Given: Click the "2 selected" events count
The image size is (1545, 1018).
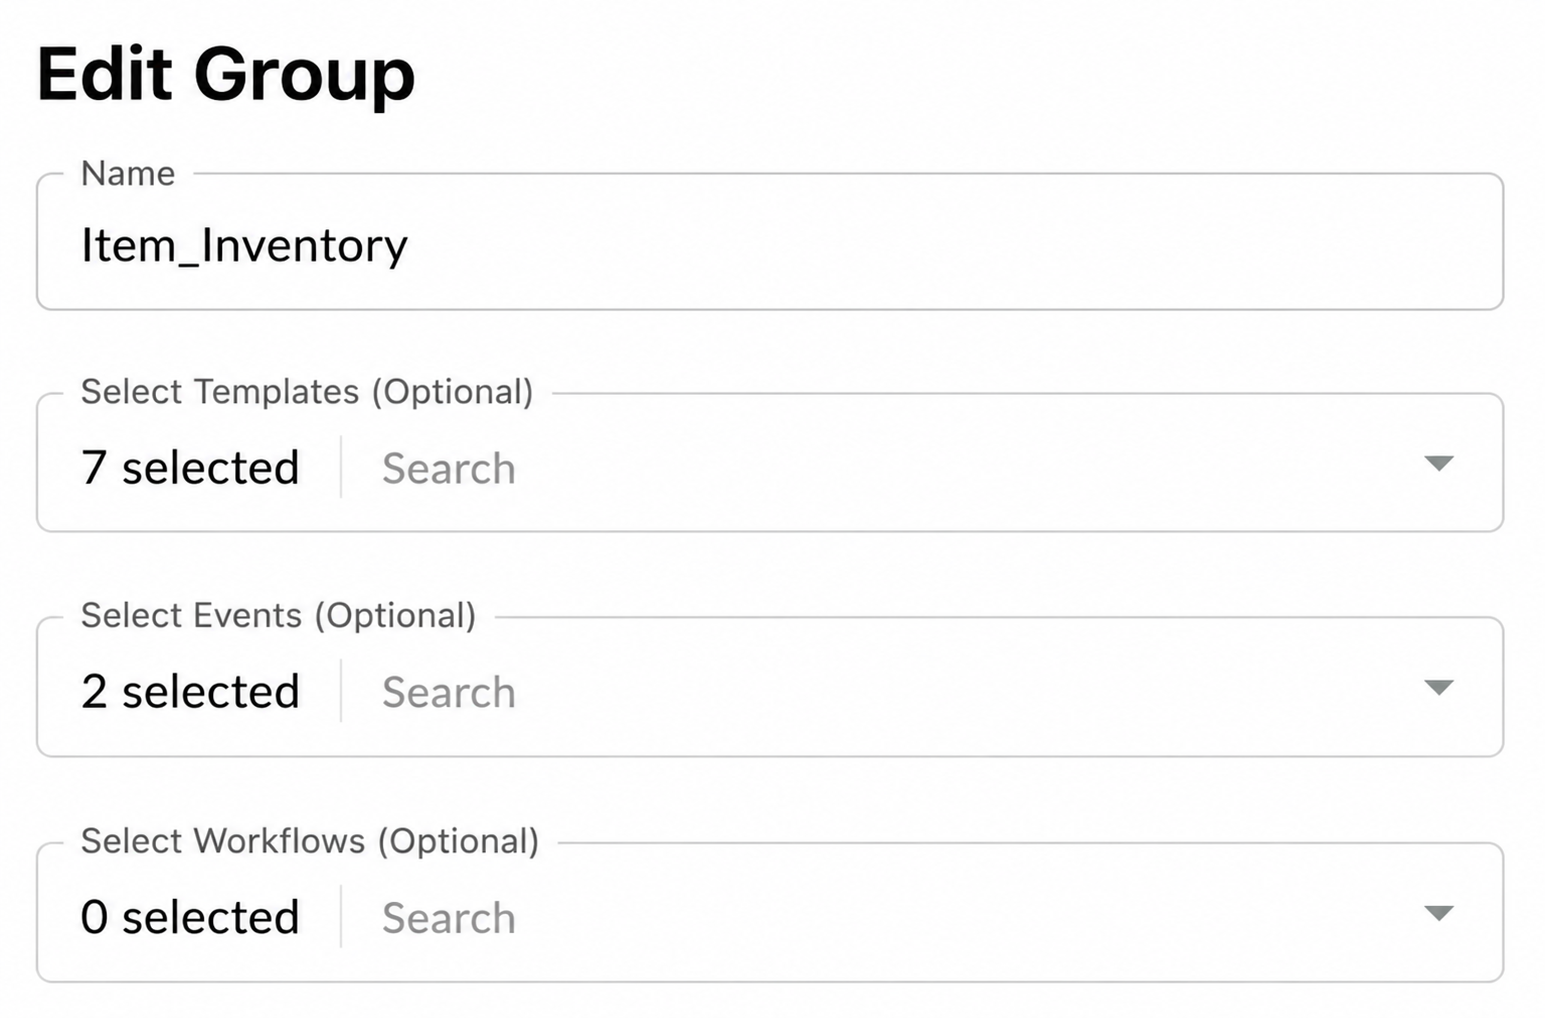Looking at the screenshot, I should pos(190,691).
